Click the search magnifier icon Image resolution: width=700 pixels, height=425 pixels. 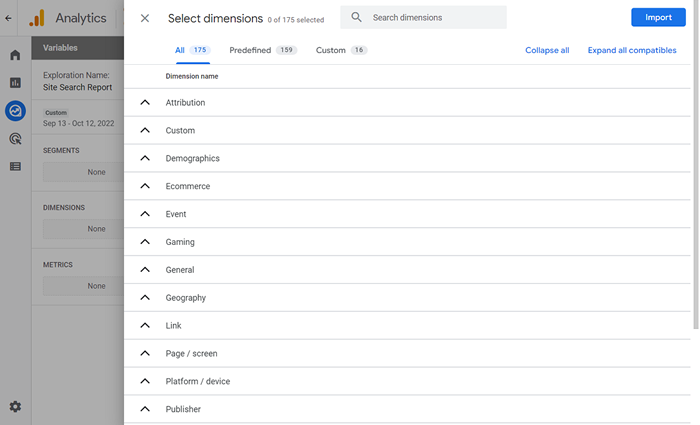tap(356, 17)
